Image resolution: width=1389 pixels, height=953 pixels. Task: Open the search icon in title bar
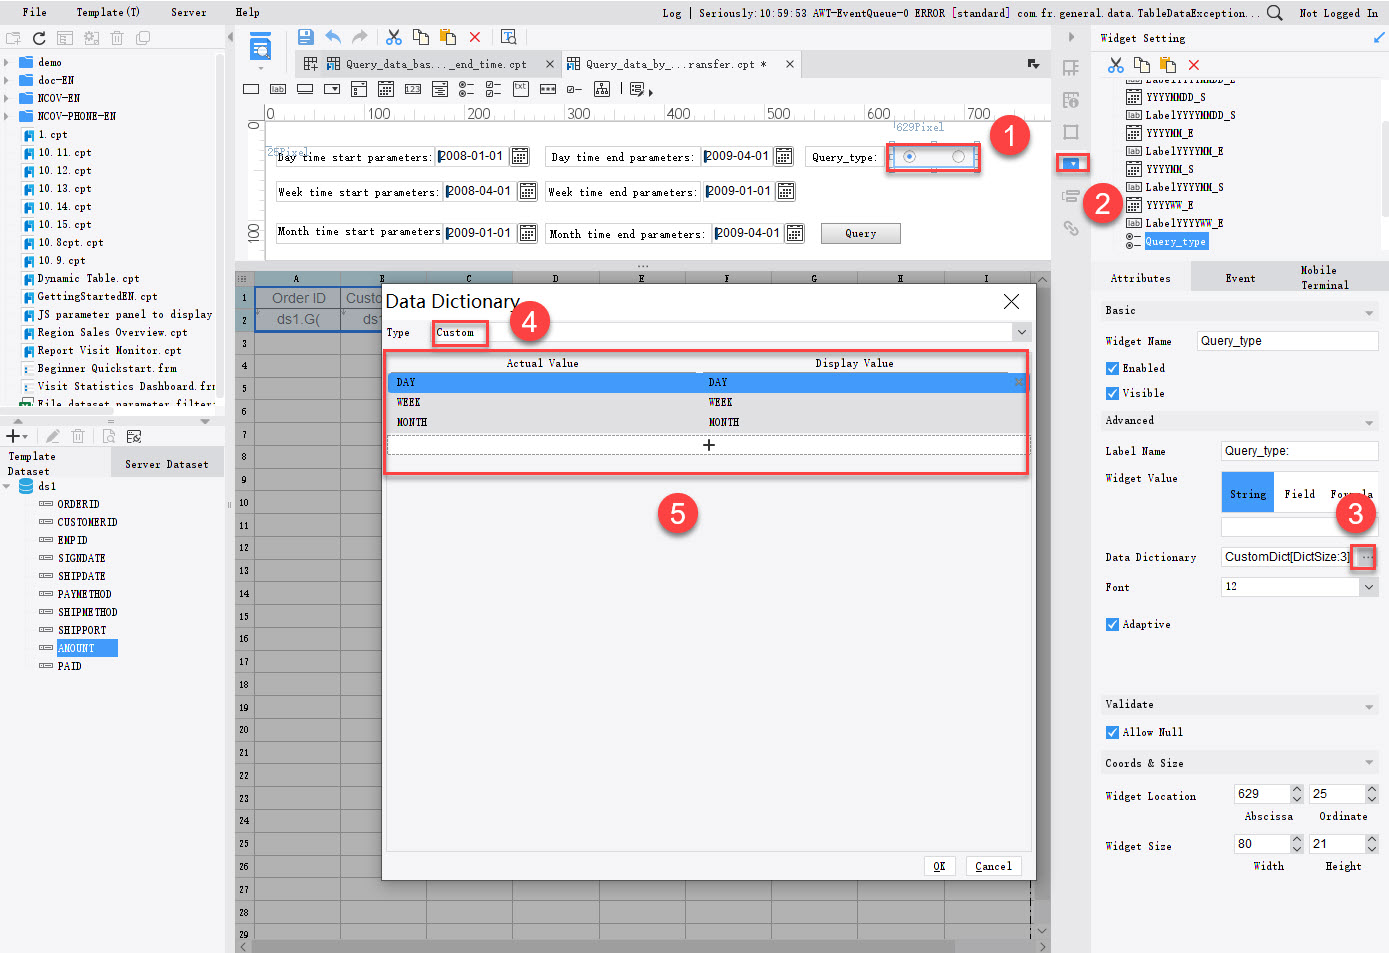(1274, 12)
